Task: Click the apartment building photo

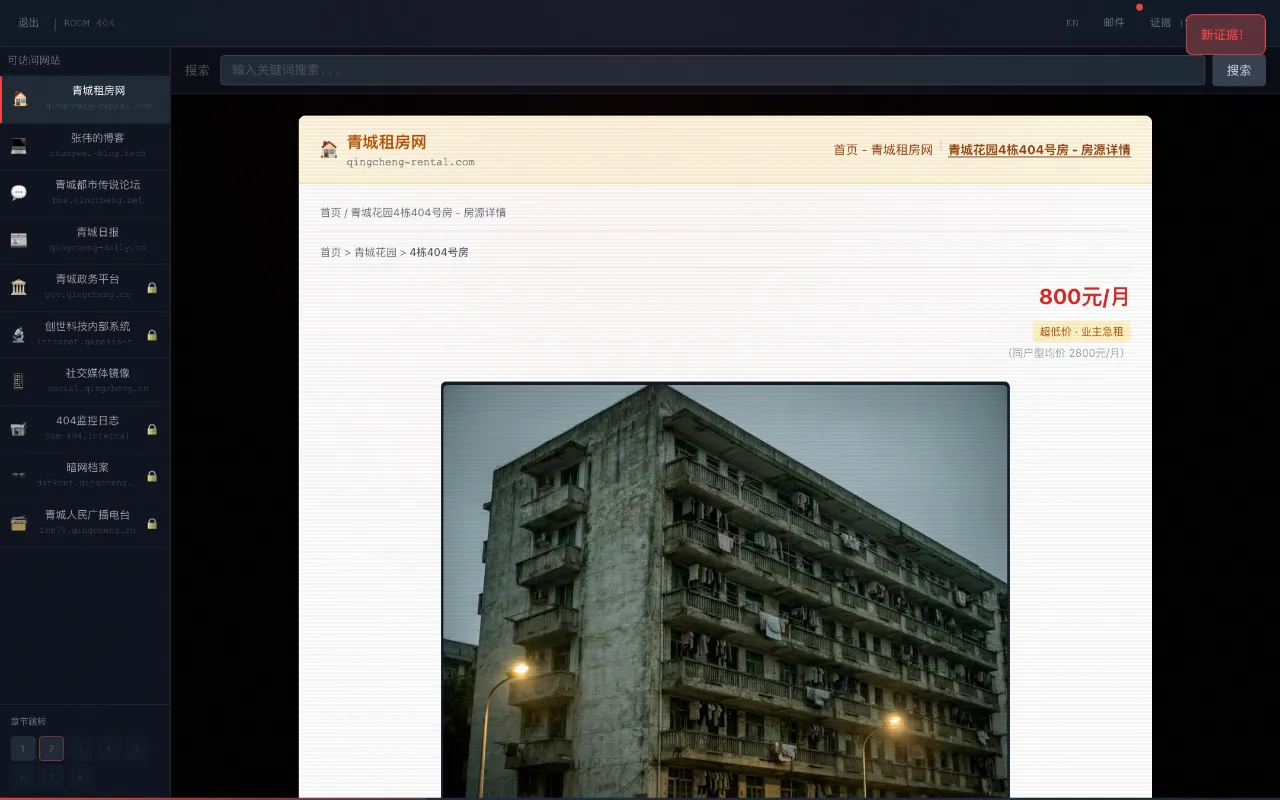Action: [725, 590]
